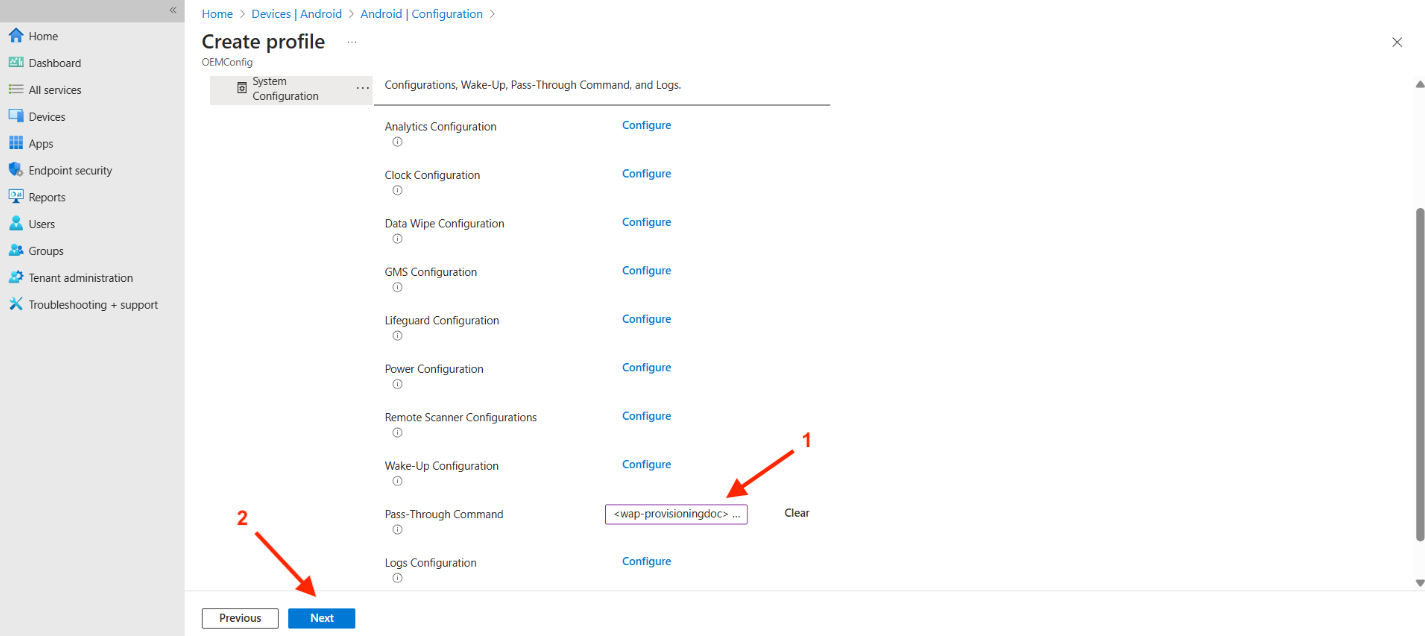This screenshot has width=1425, height=636.
Task: Click Configure link for Clock Configuration
Action: (x=646, y=174)
